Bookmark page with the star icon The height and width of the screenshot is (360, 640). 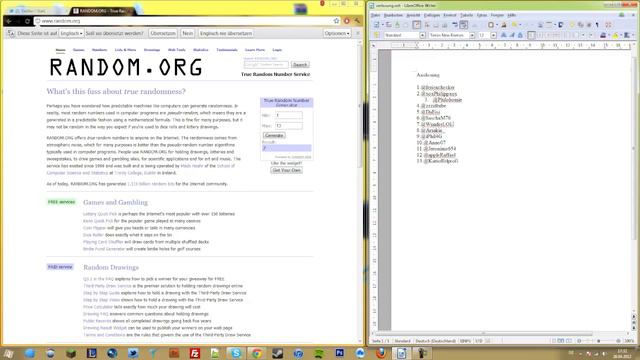click(x=336, y=21)
